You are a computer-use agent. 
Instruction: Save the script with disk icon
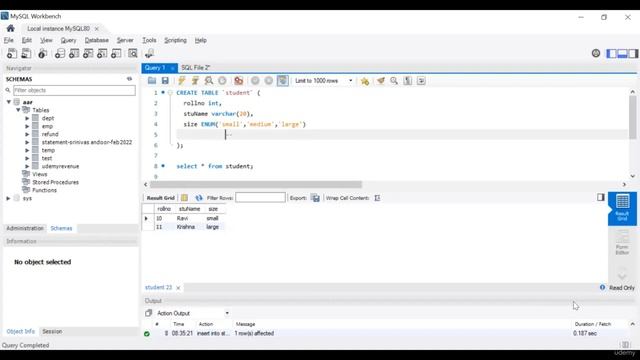coord(165,81)
